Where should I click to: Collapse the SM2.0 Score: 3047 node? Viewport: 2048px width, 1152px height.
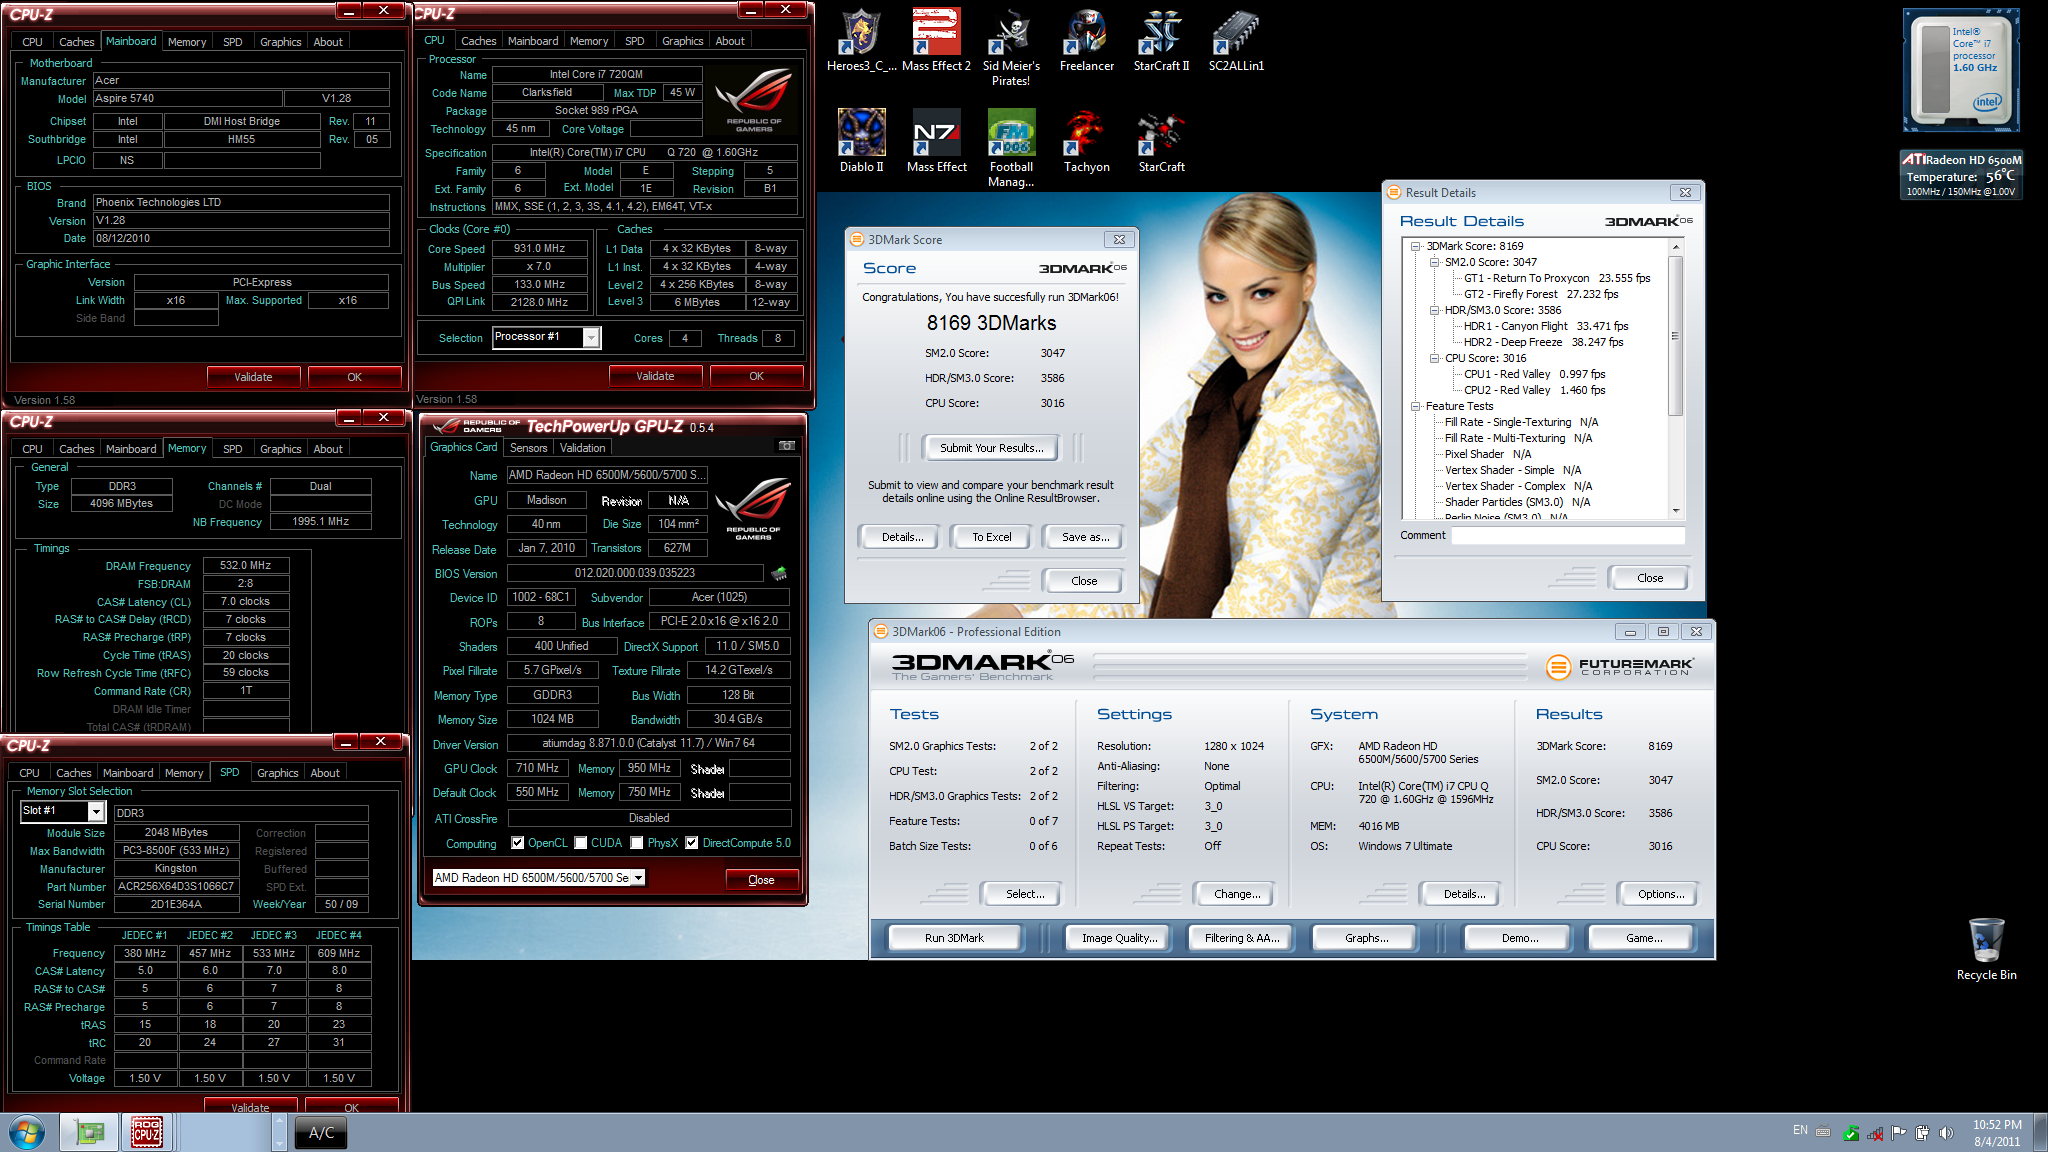click(x=1434, y=262)
